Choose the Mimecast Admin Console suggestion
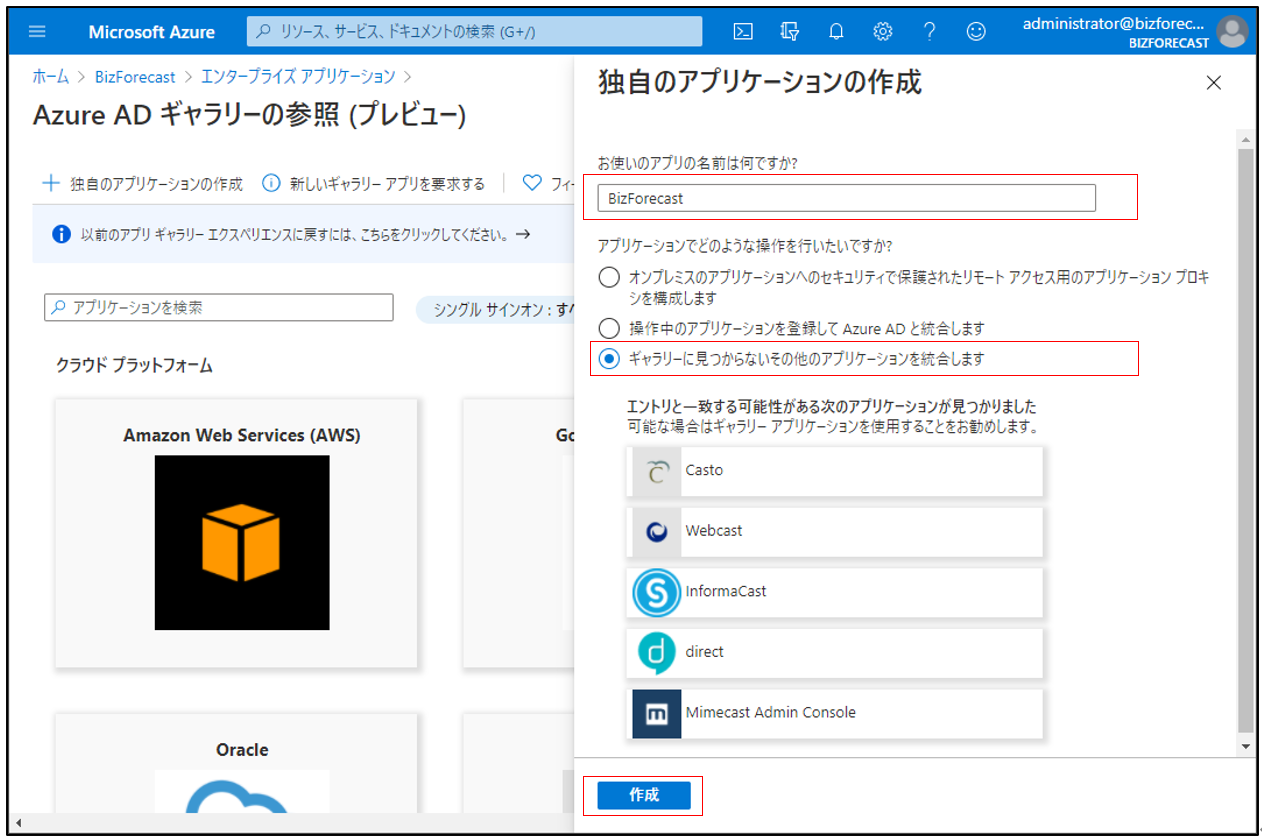Screen dimensions: 1262x838 coord(835,713)
